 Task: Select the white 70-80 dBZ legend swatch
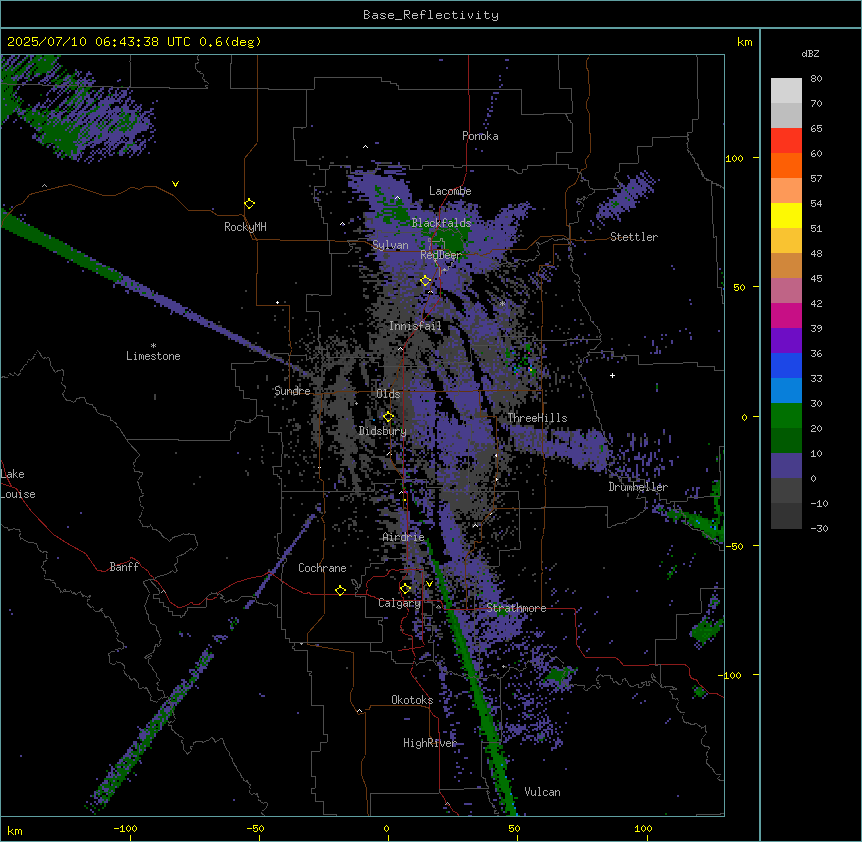(x=786, y=91)
